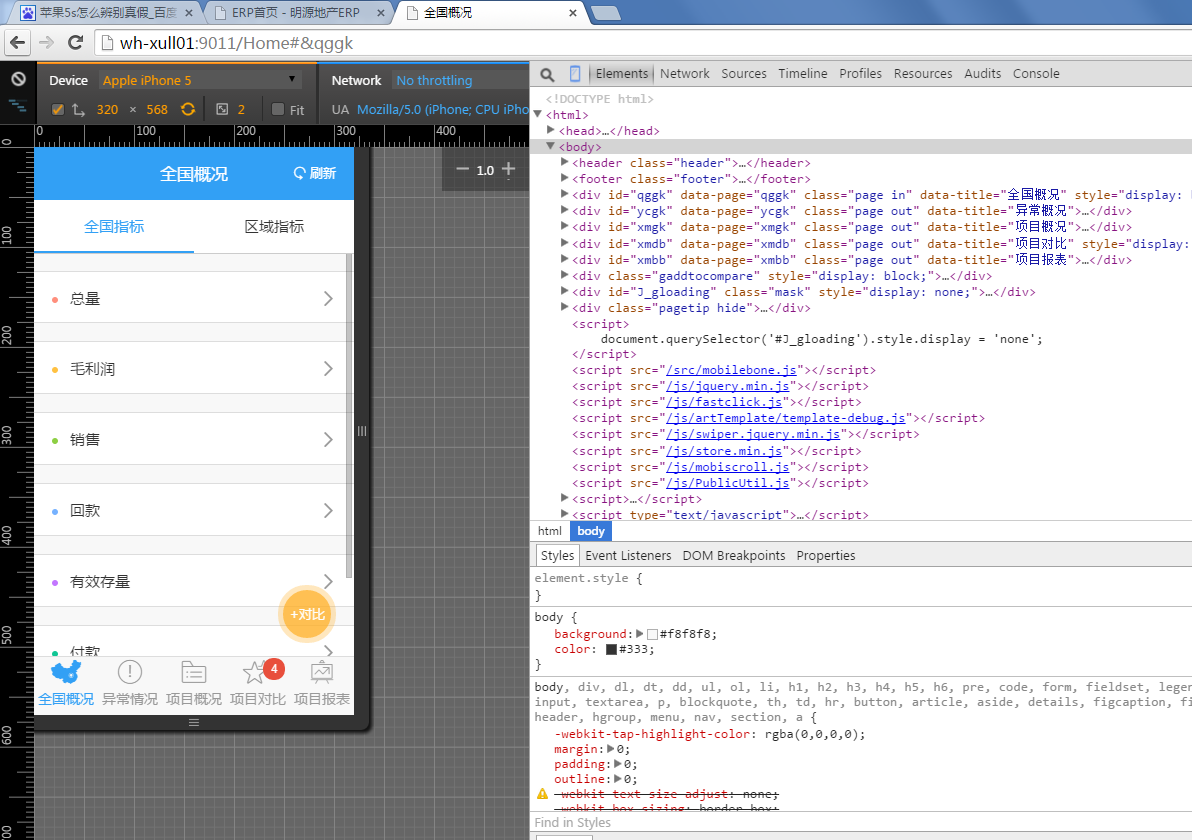Collapse the body node triangle
The height and width of the screenshot is (840, 1192).
pyautogui.click(x=551, y=146)
